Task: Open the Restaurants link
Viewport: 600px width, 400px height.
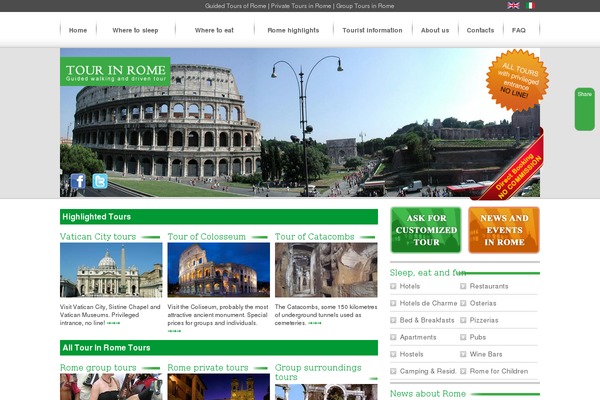Action: pos(489,286)
